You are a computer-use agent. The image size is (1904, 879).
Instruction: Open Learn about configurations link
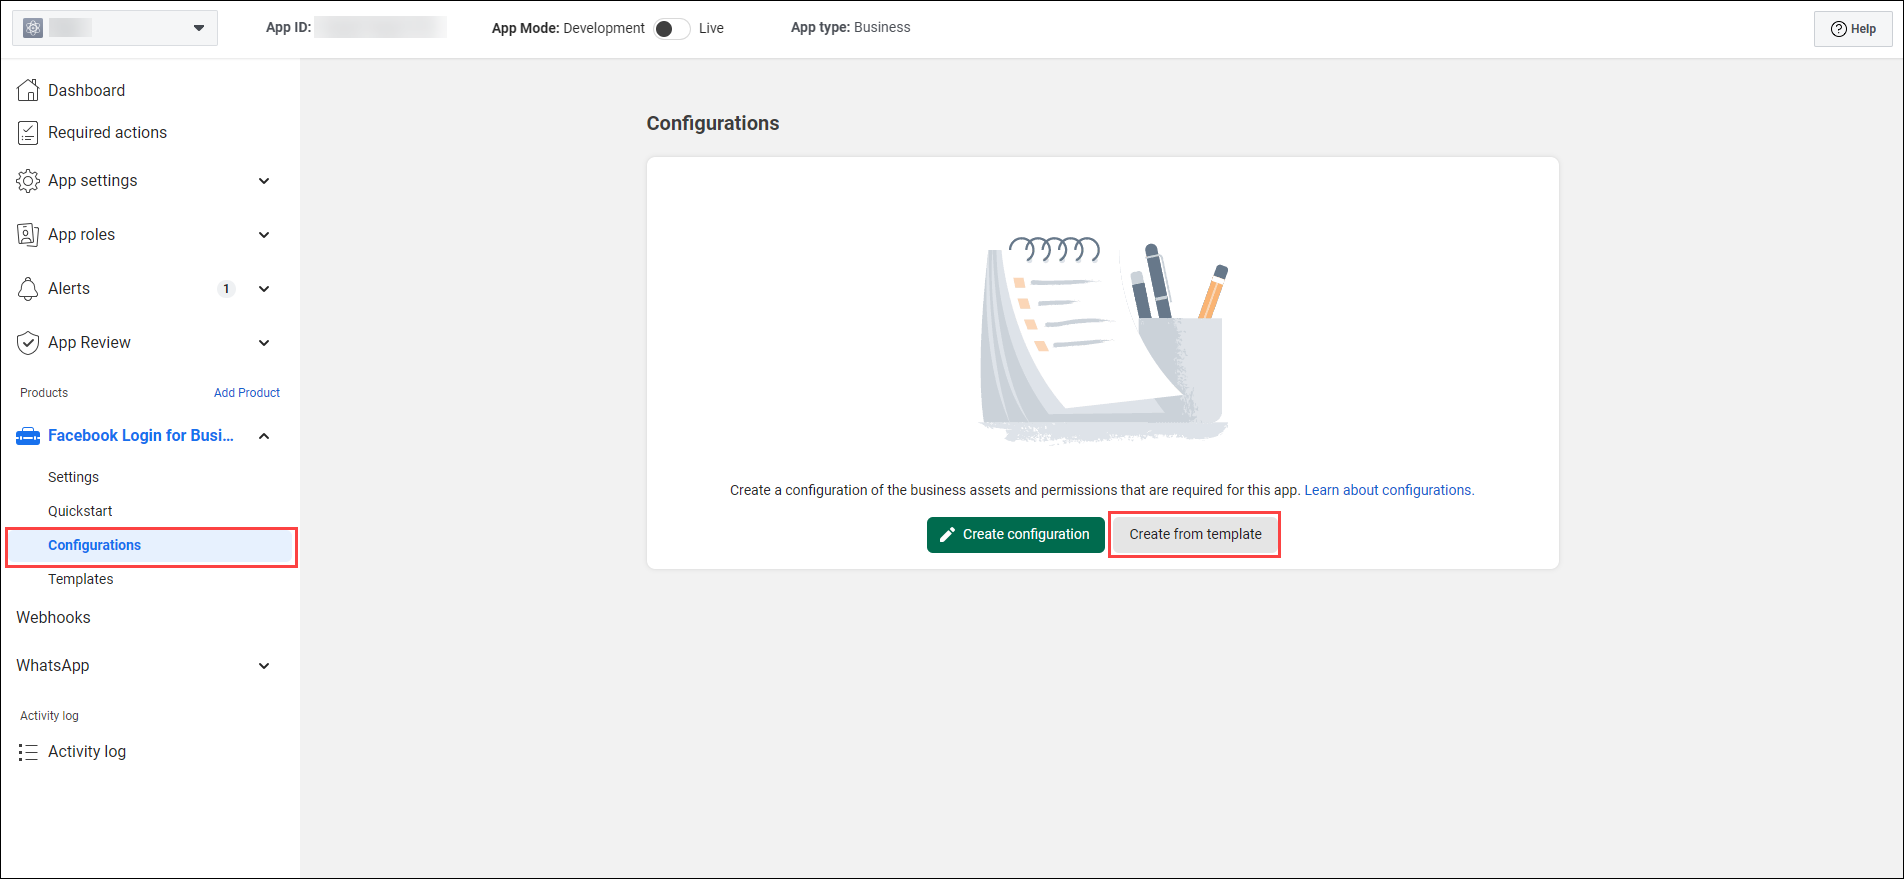1388,490
